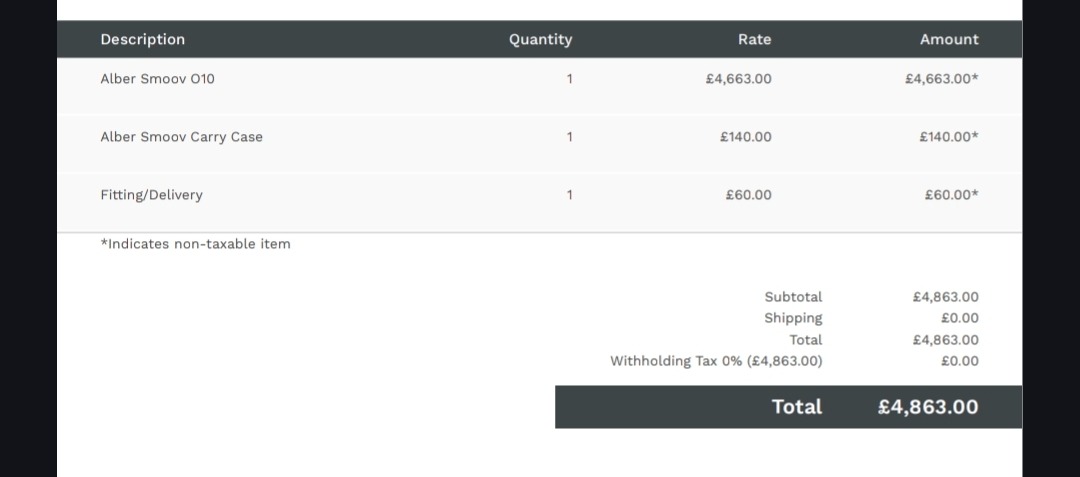Click the Rate column header
Viewport: 1080px width, 477px height.
click(x=754, y=39)
